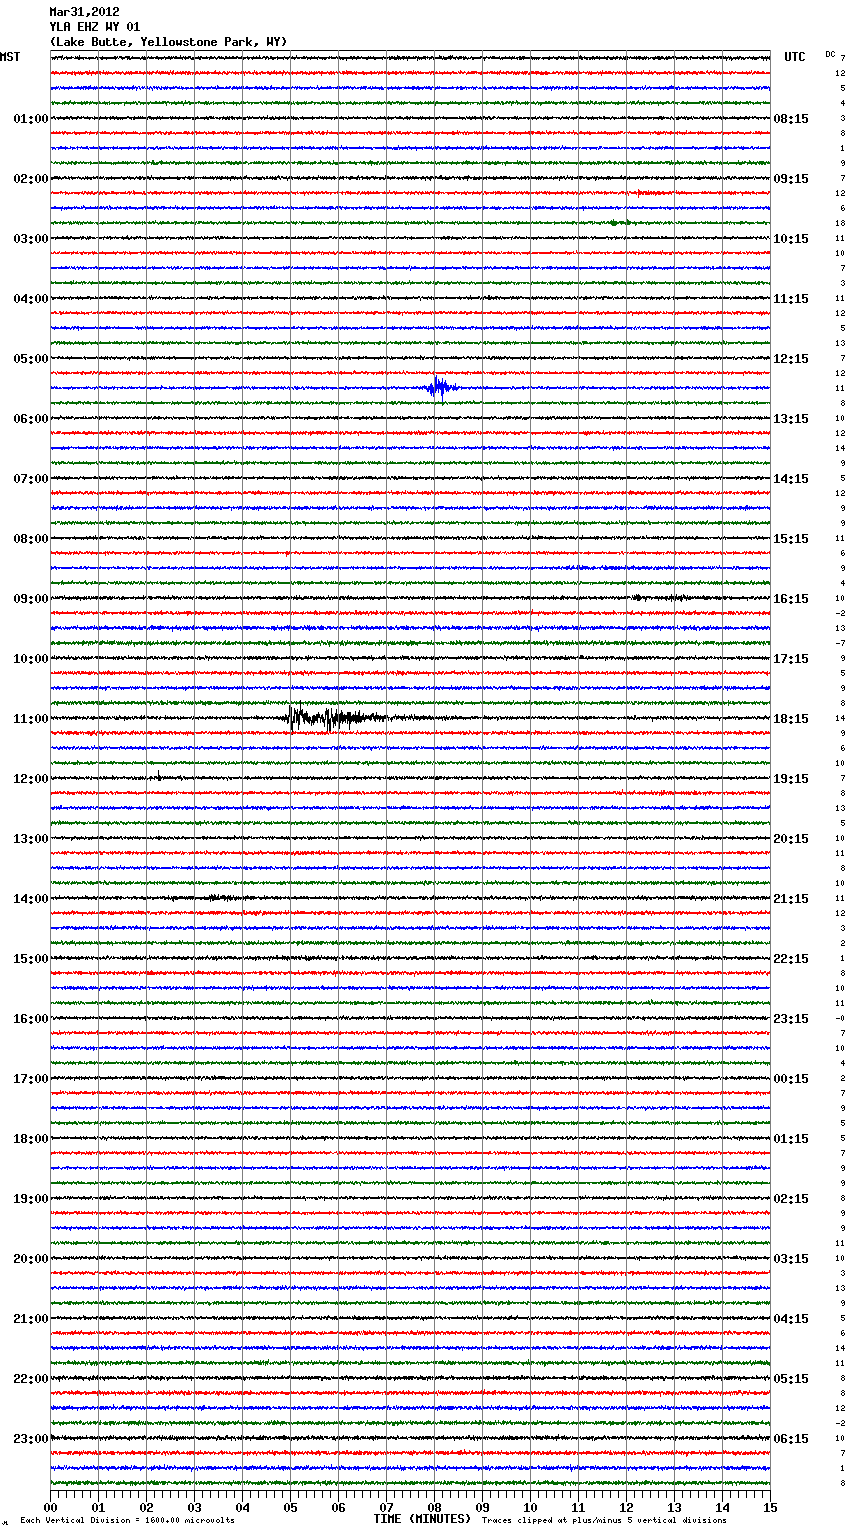Click the Each Vertical Division 1600.00 microvolts note
850x1534 pixels.
pyautogui.click(x=128, y=1521)
